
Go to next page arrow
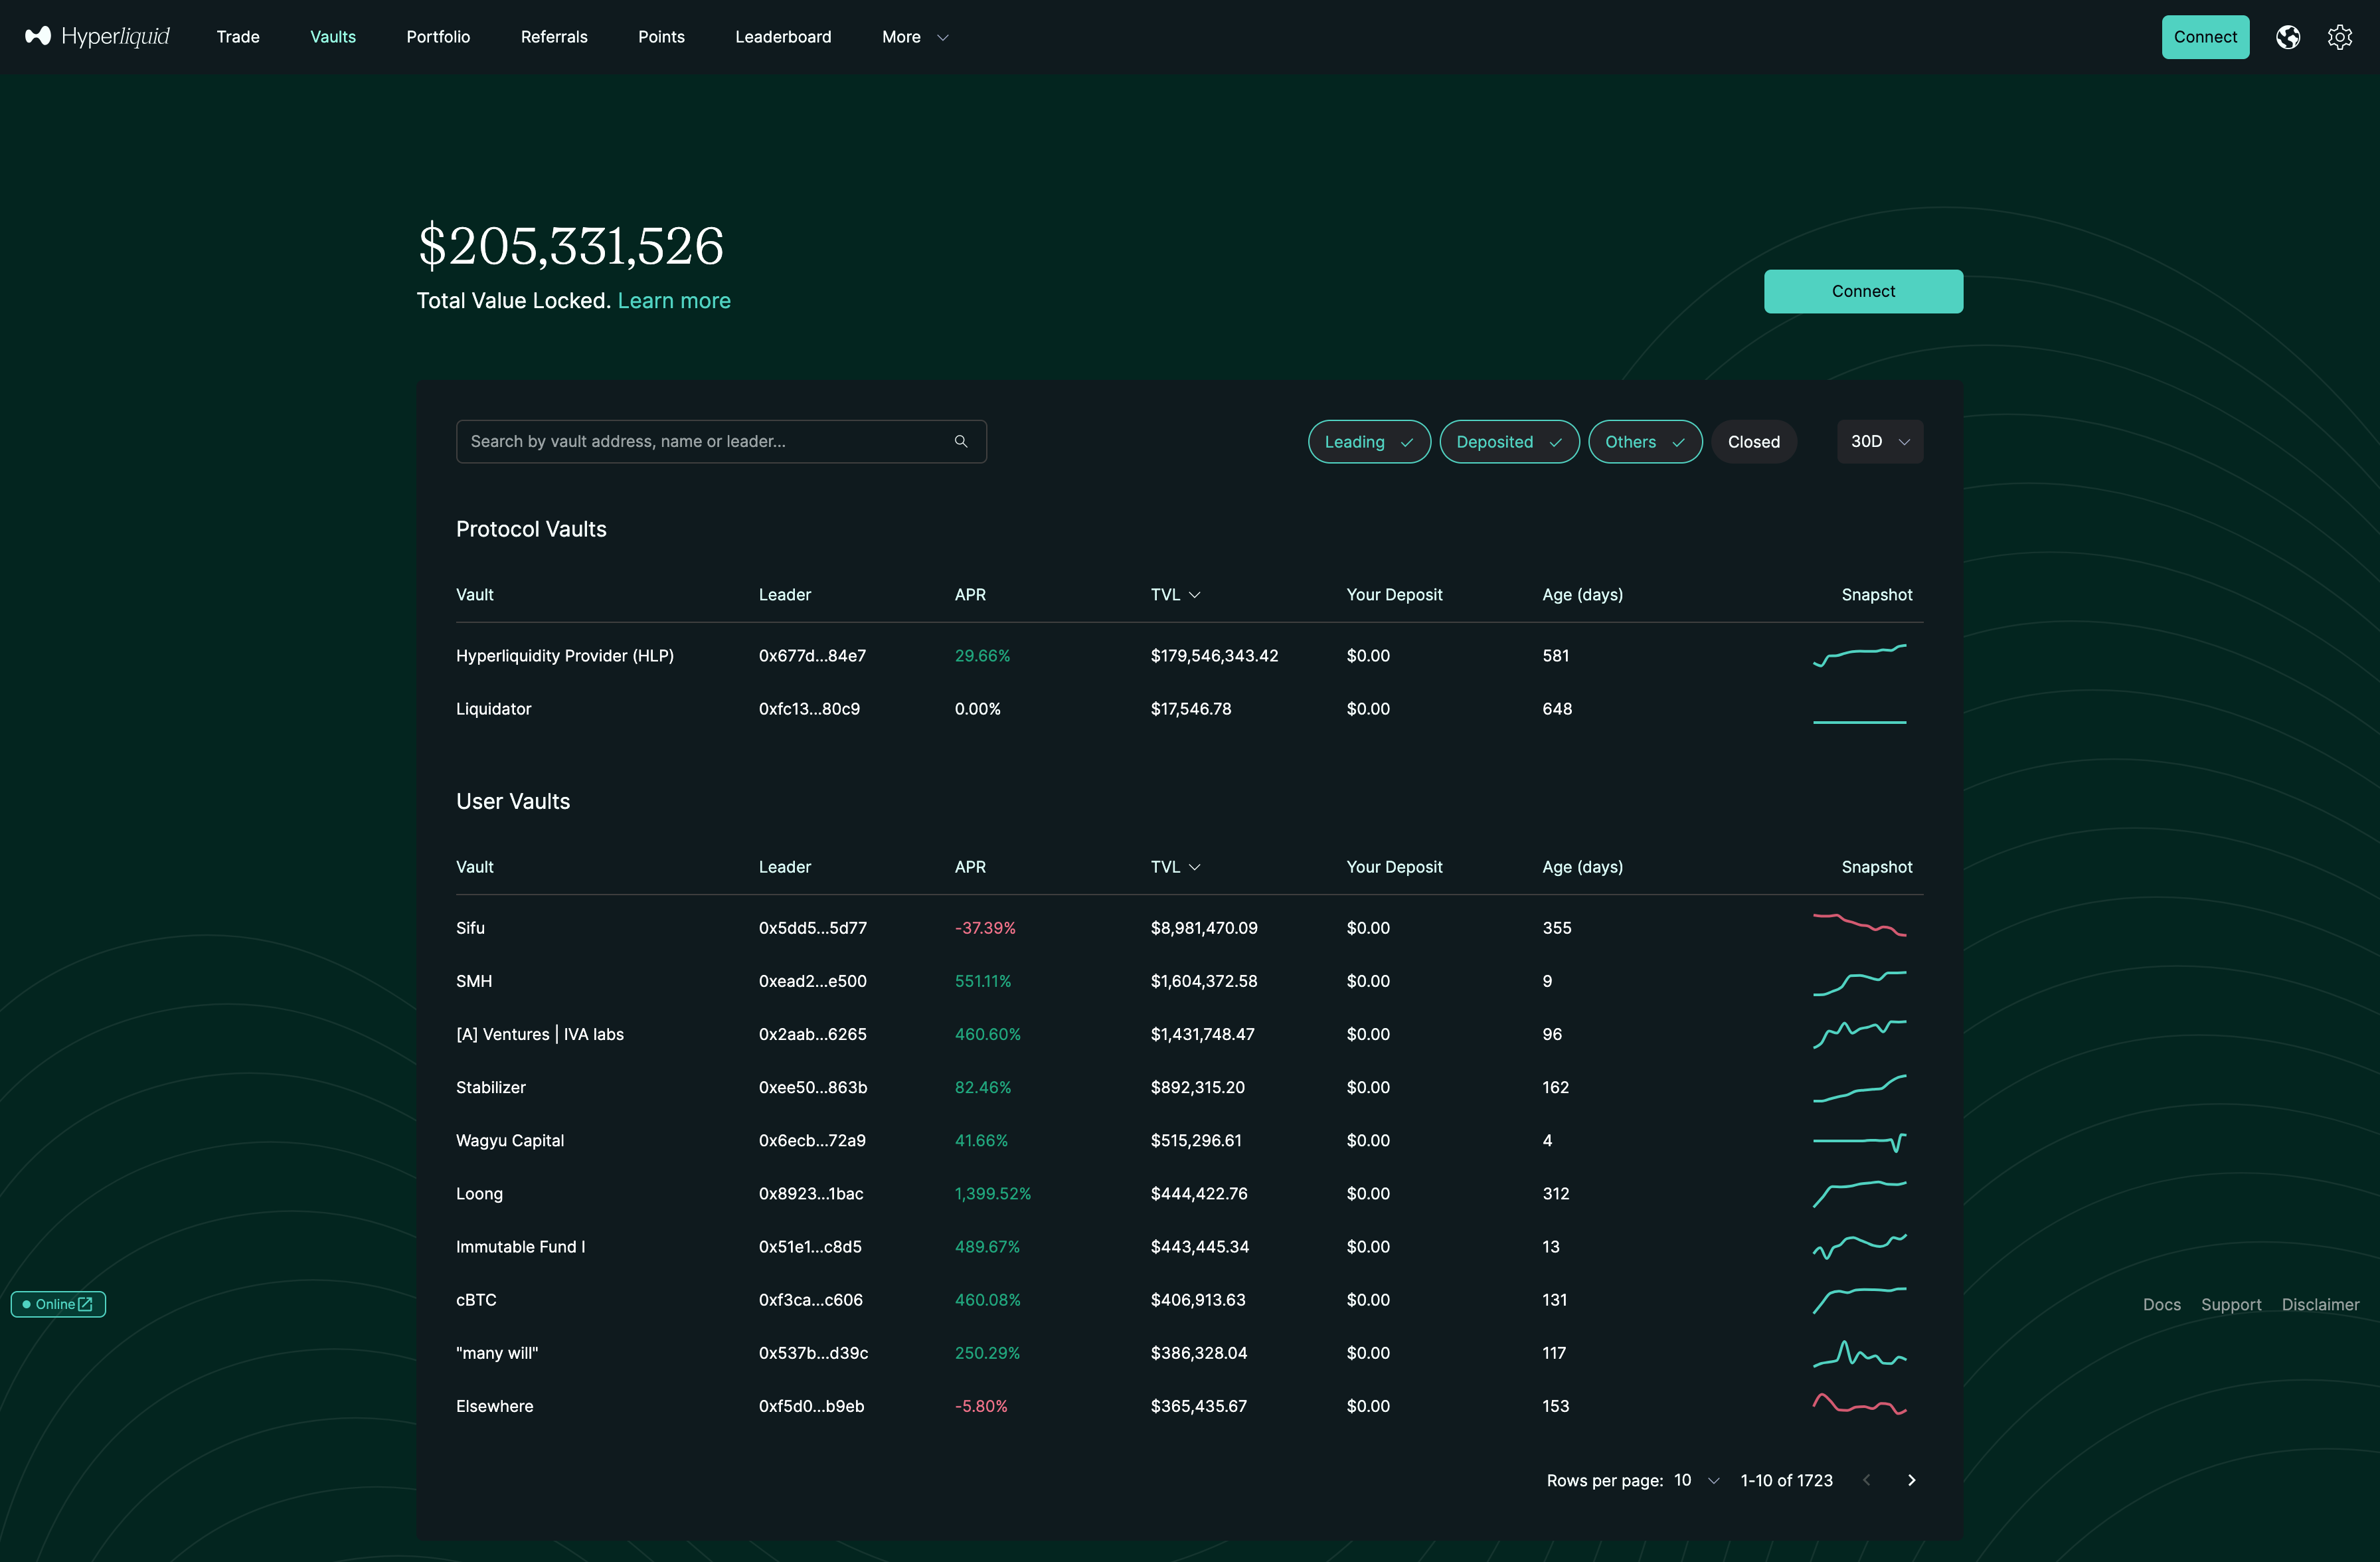pos(1911,1480)
